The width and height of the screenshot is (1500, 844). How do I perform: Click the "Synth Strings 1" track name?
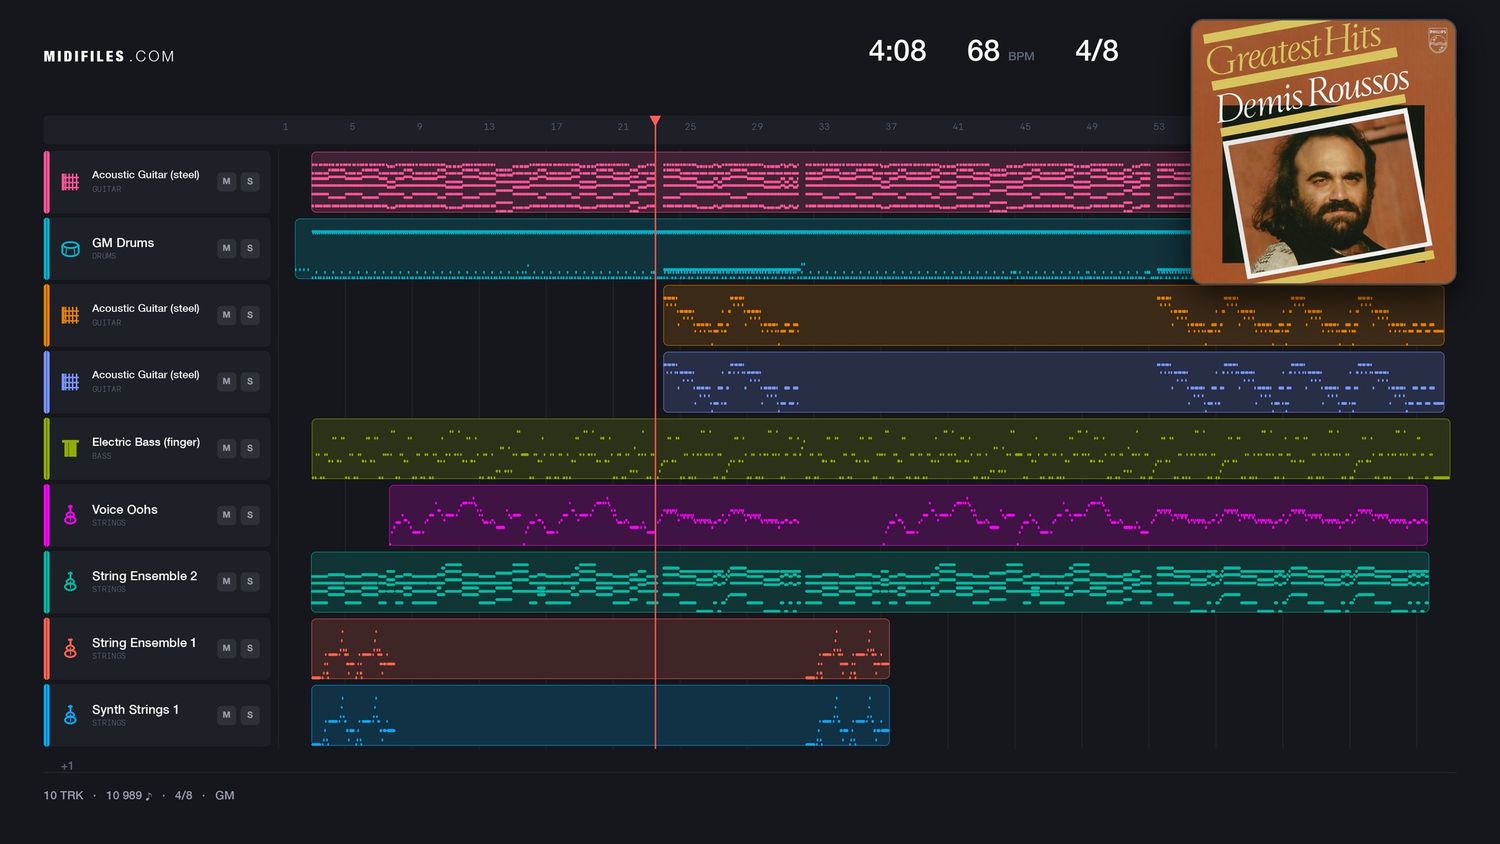tap(135, 710)
